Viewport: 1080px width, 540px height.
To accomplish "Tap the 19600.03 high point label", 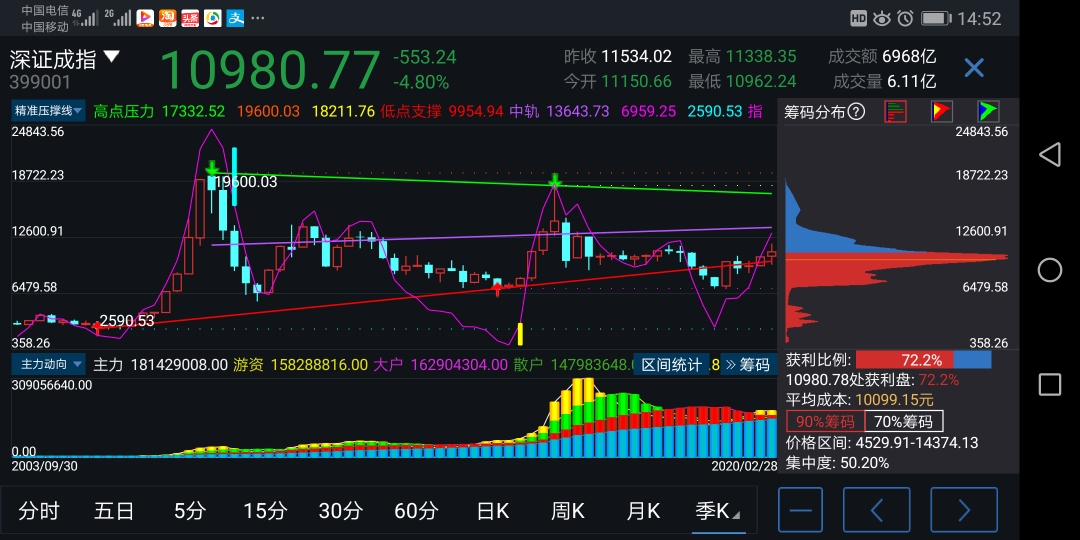I will tap(245, 182).
